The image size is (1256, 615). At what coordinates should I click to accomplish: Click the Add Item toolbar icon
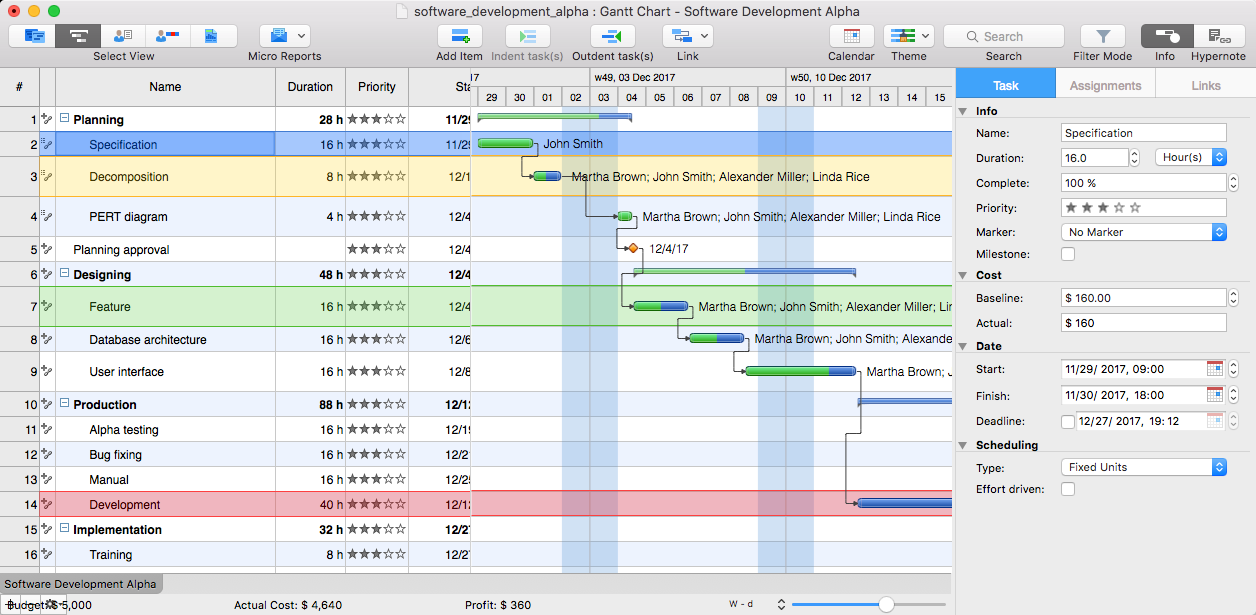point(459,36)
